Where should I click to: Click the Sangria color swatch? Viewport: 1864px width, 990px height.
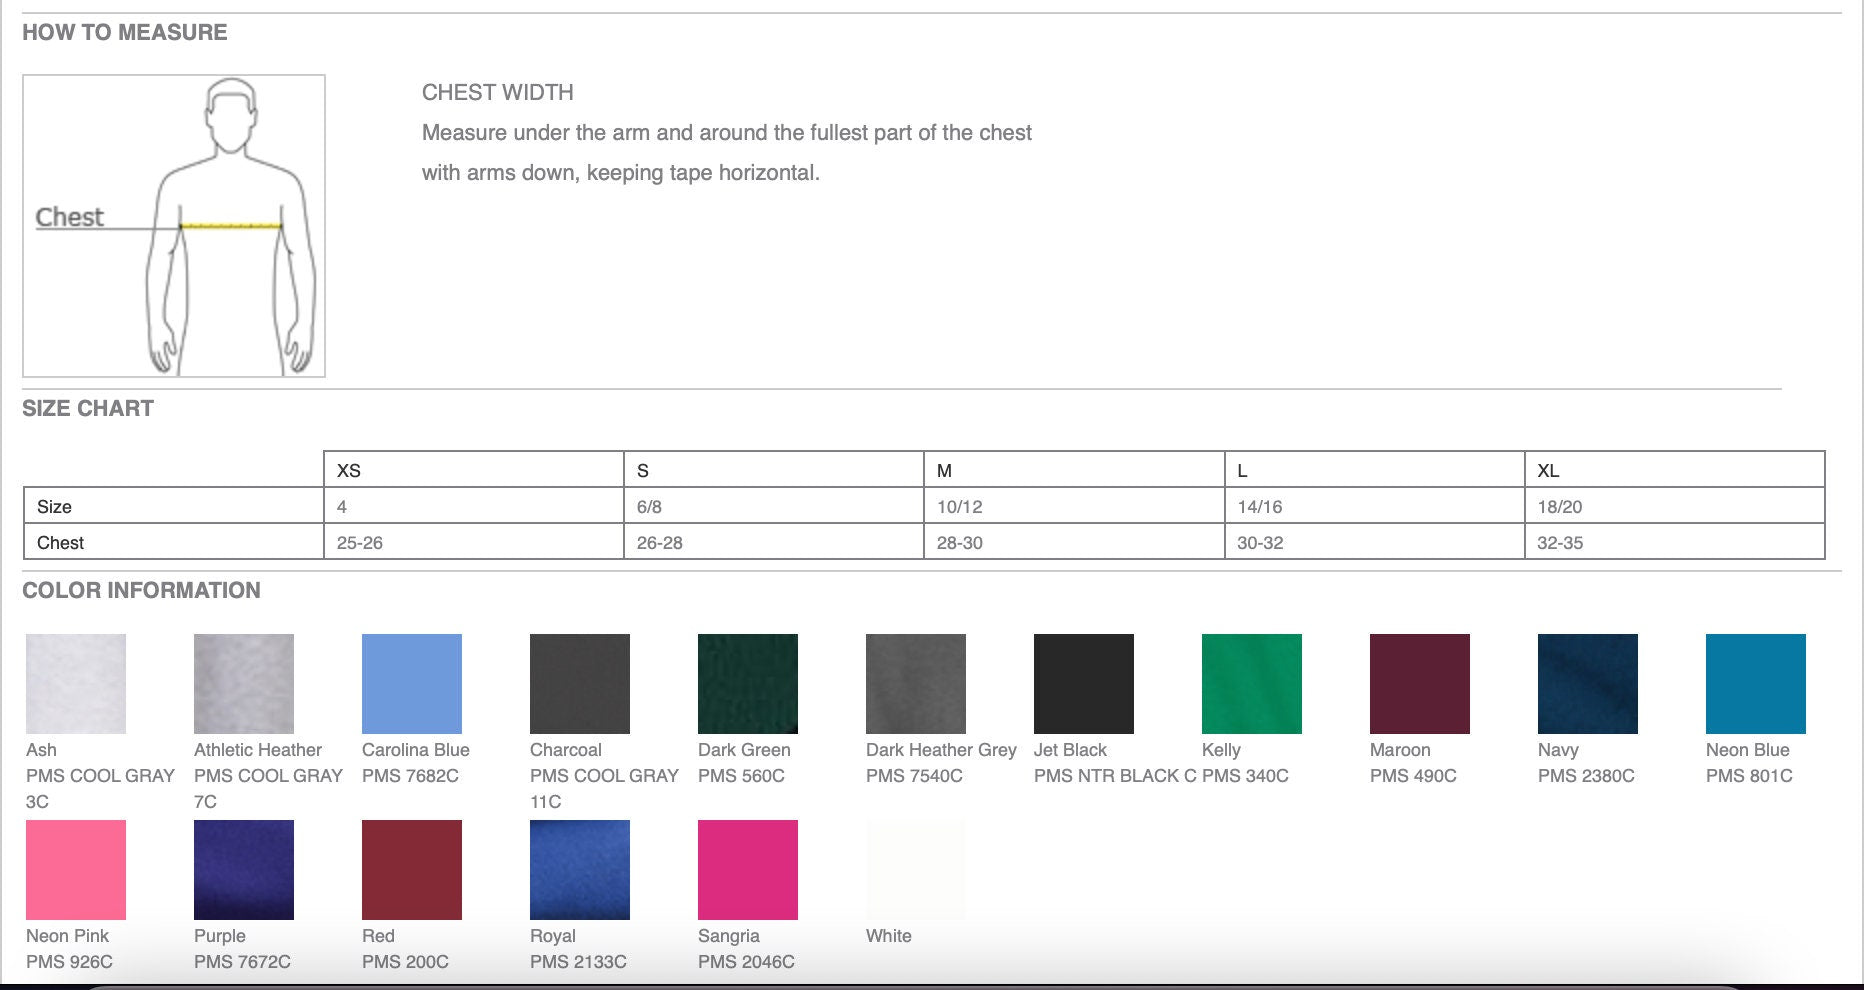tap(748, 870)
